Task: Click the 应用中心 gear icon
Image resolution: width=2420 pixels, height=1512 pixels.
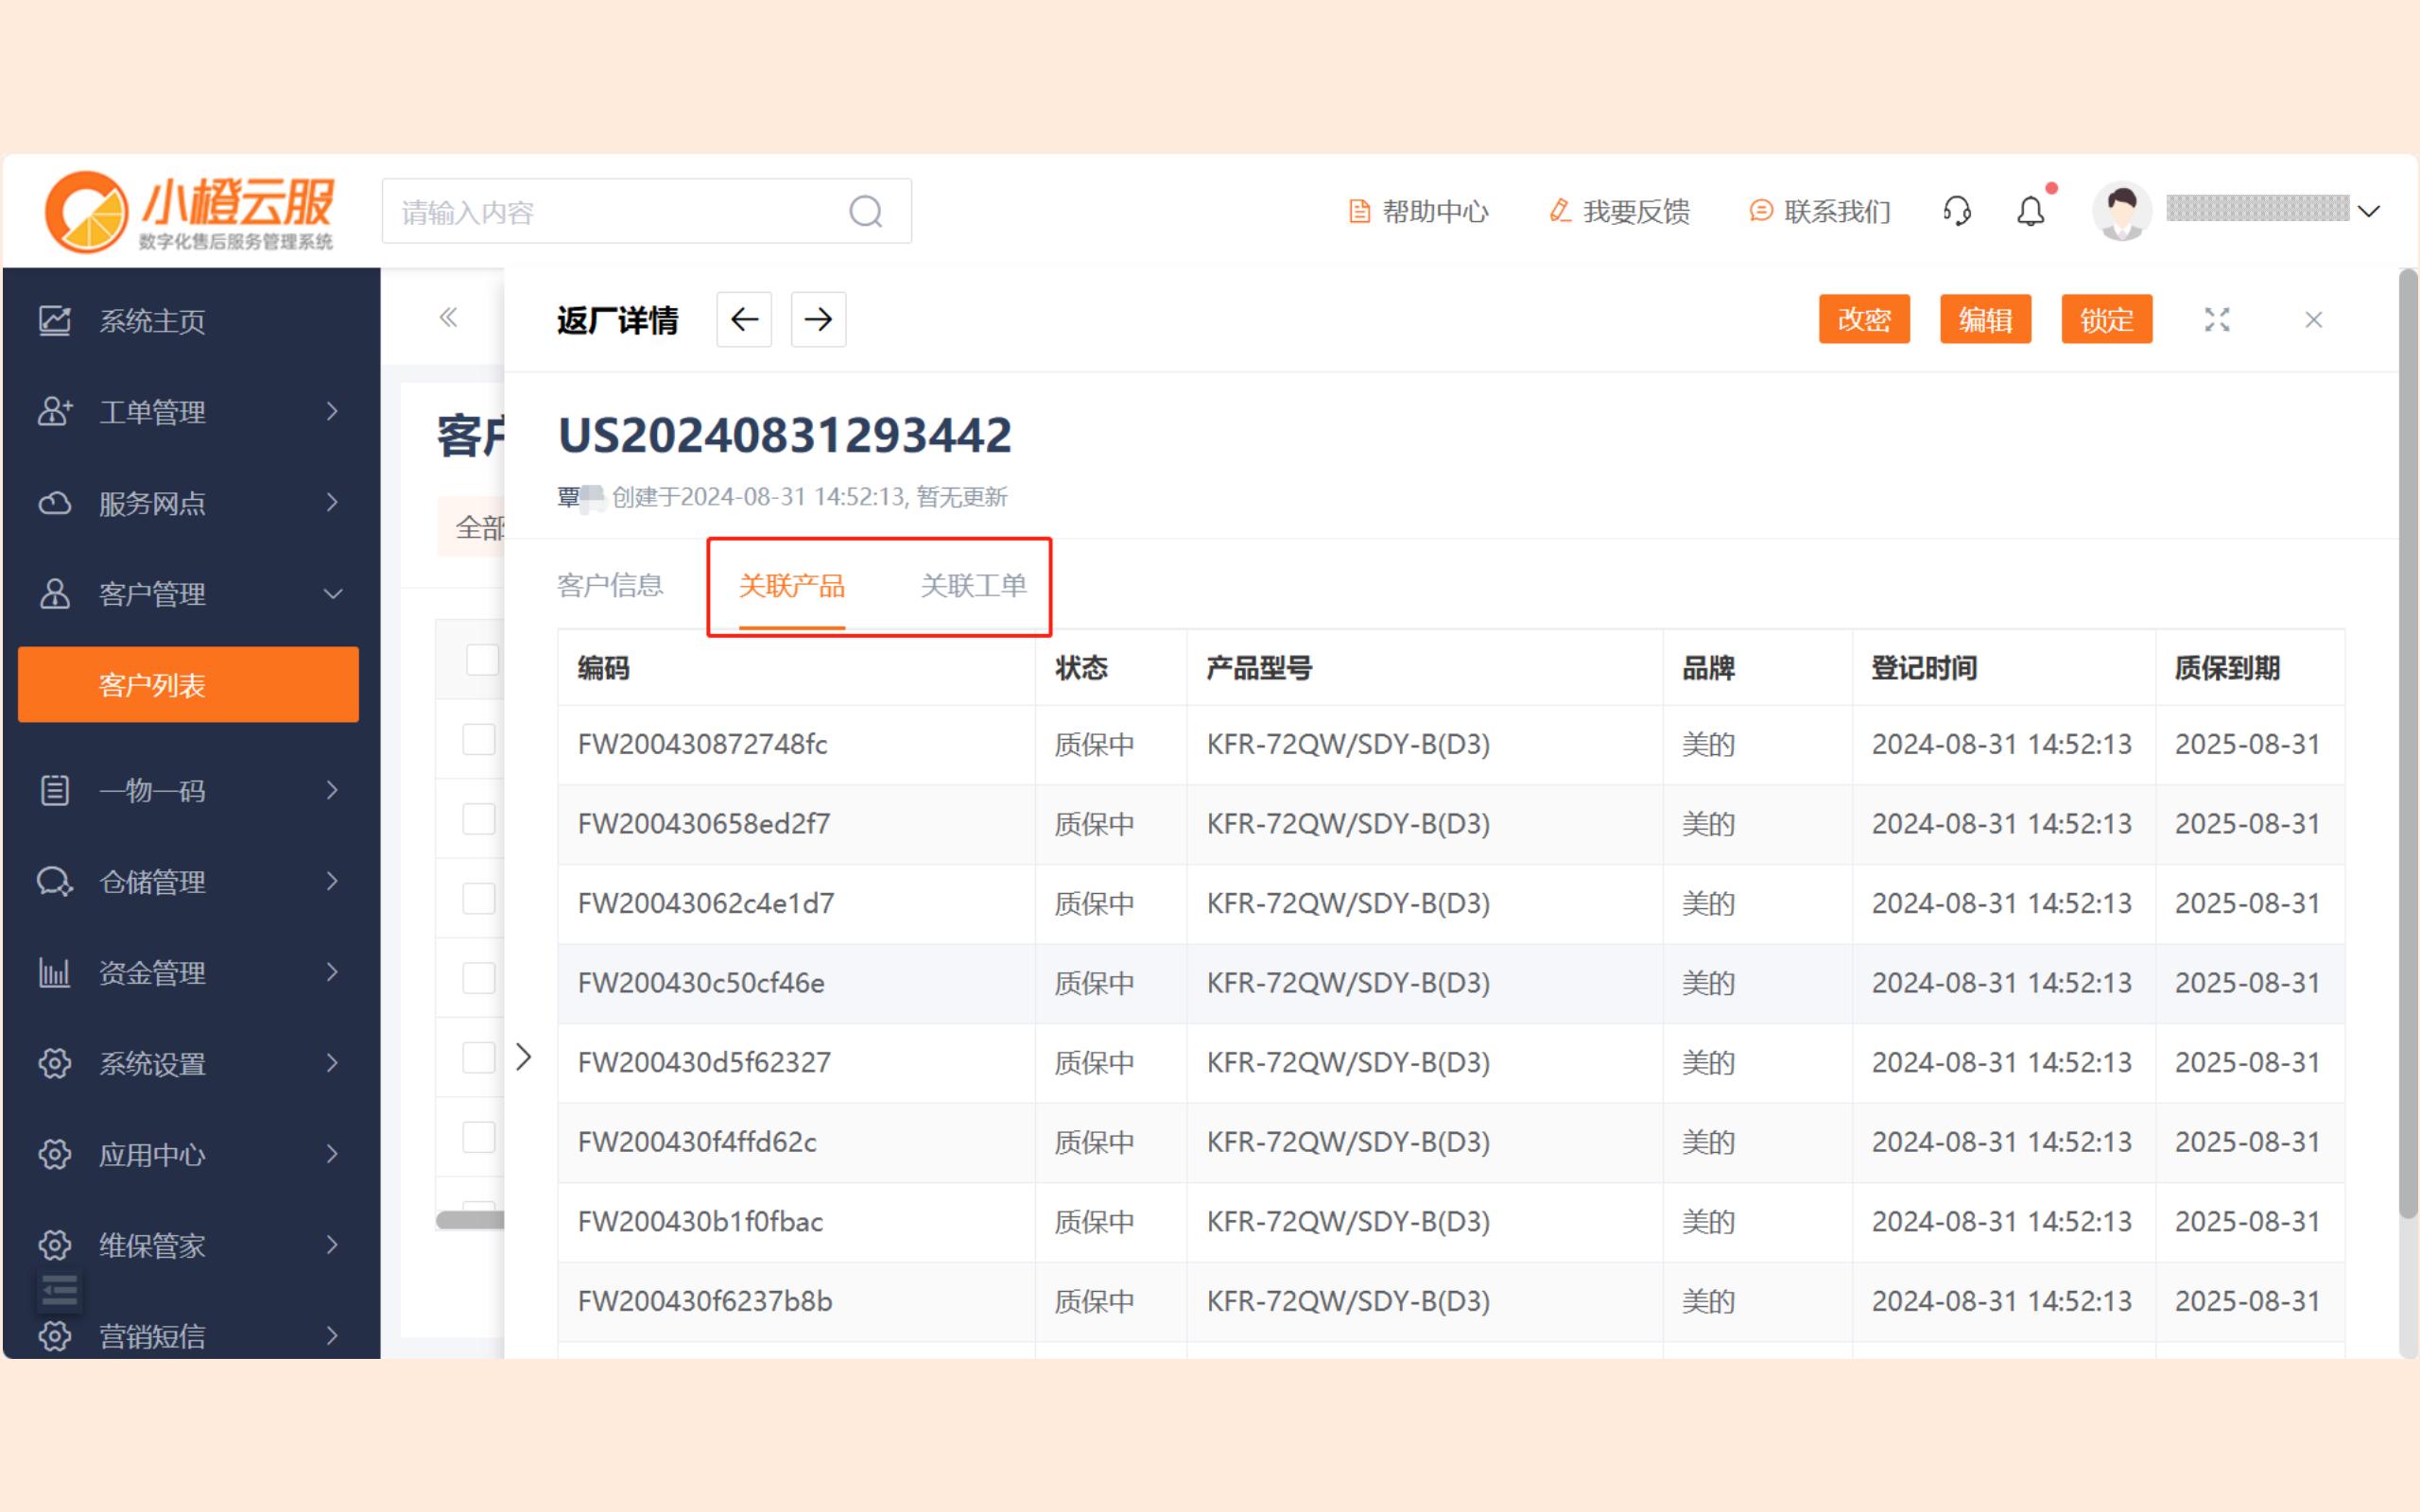Action: [x=55, y=1154]
